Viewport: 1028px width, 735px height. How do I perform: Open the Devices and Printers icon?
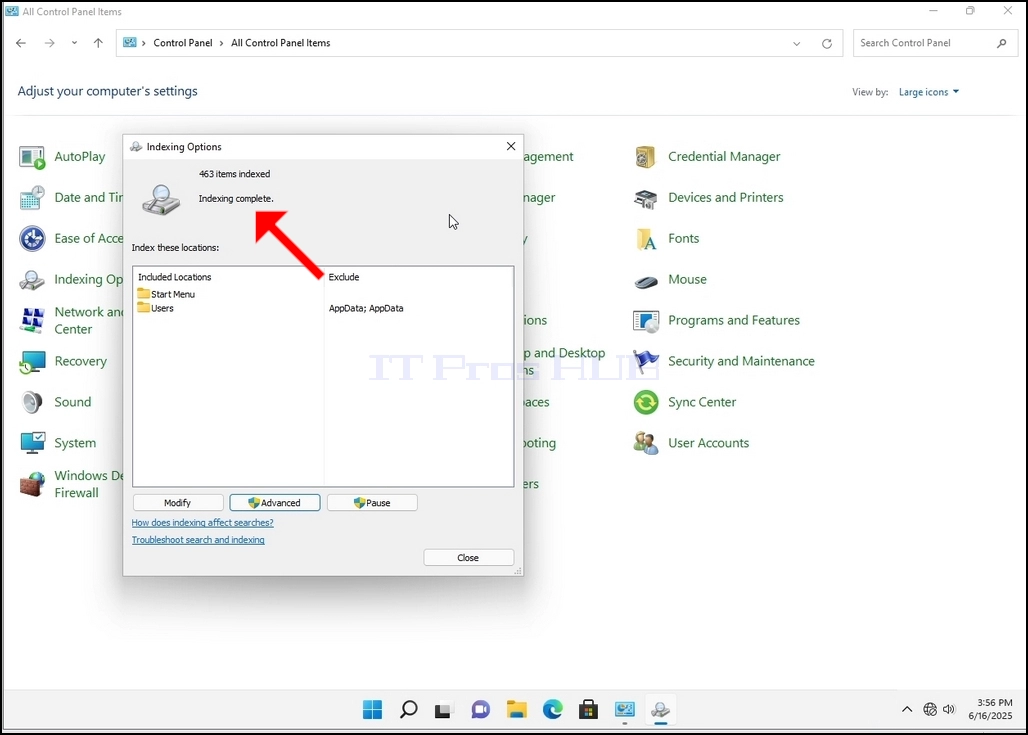646,198
